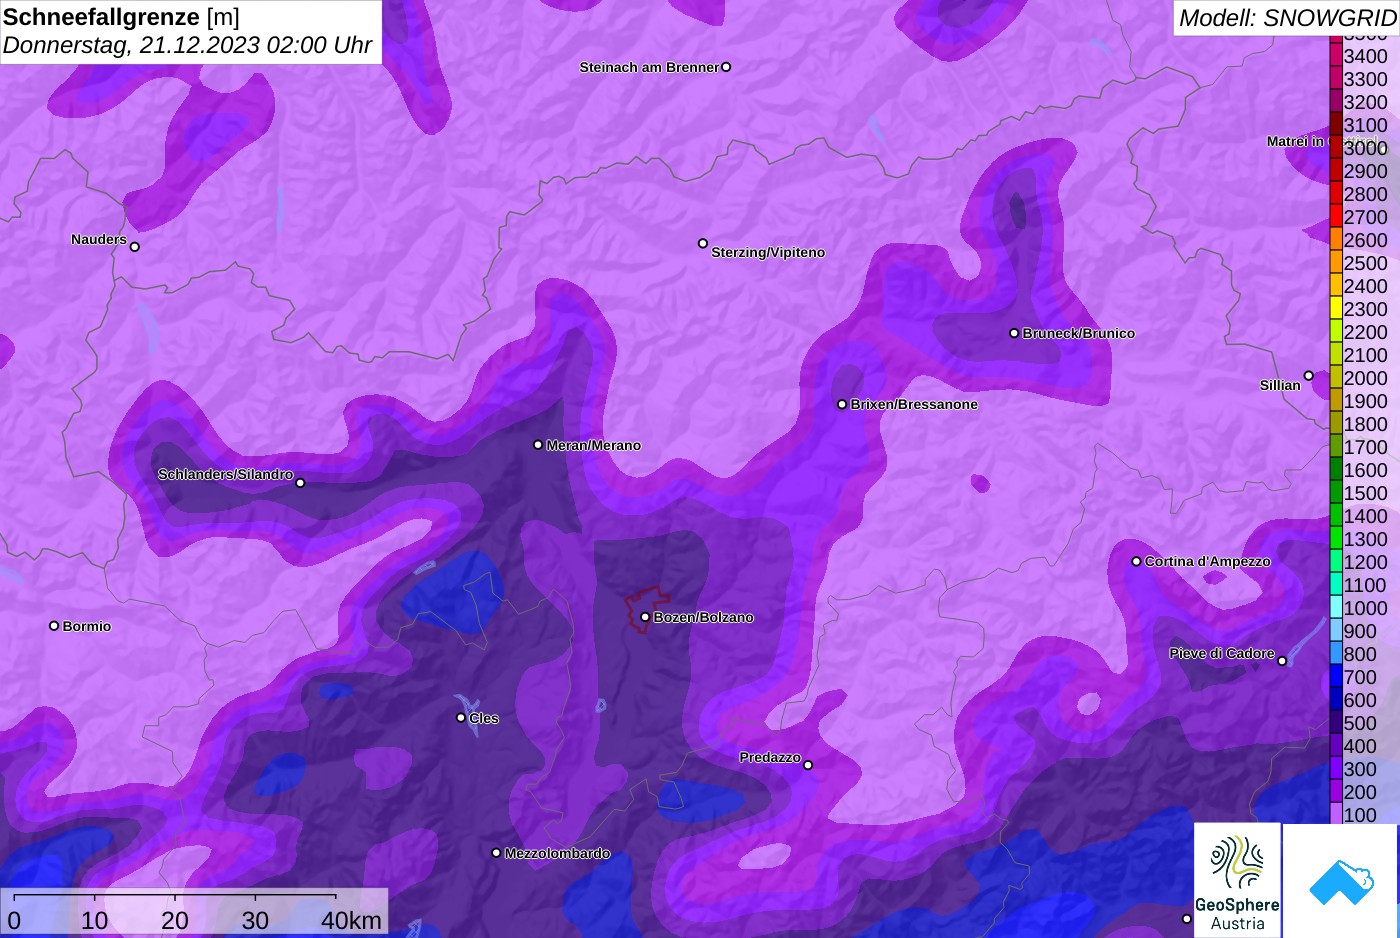1400x938 pixels.
Task: Select the Cles location dot
Action: point(461,717)
